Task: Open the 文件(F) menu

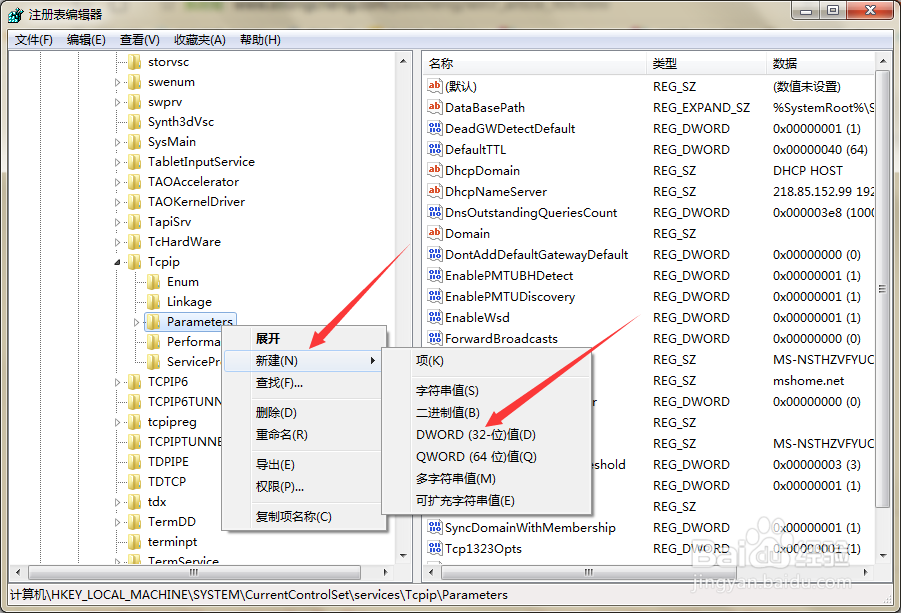Action: click(x=34, y=40)
